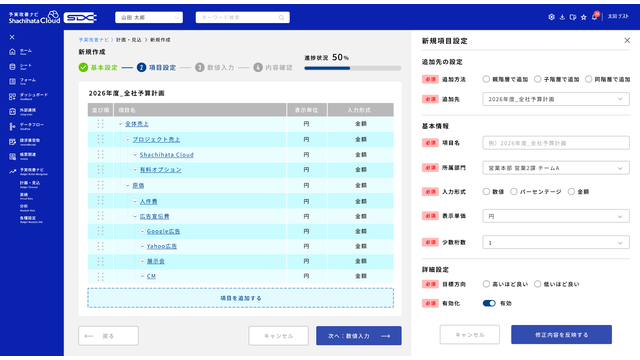
Task: Click the Shachihata Cloud logo
Action: tap(34, 17)
